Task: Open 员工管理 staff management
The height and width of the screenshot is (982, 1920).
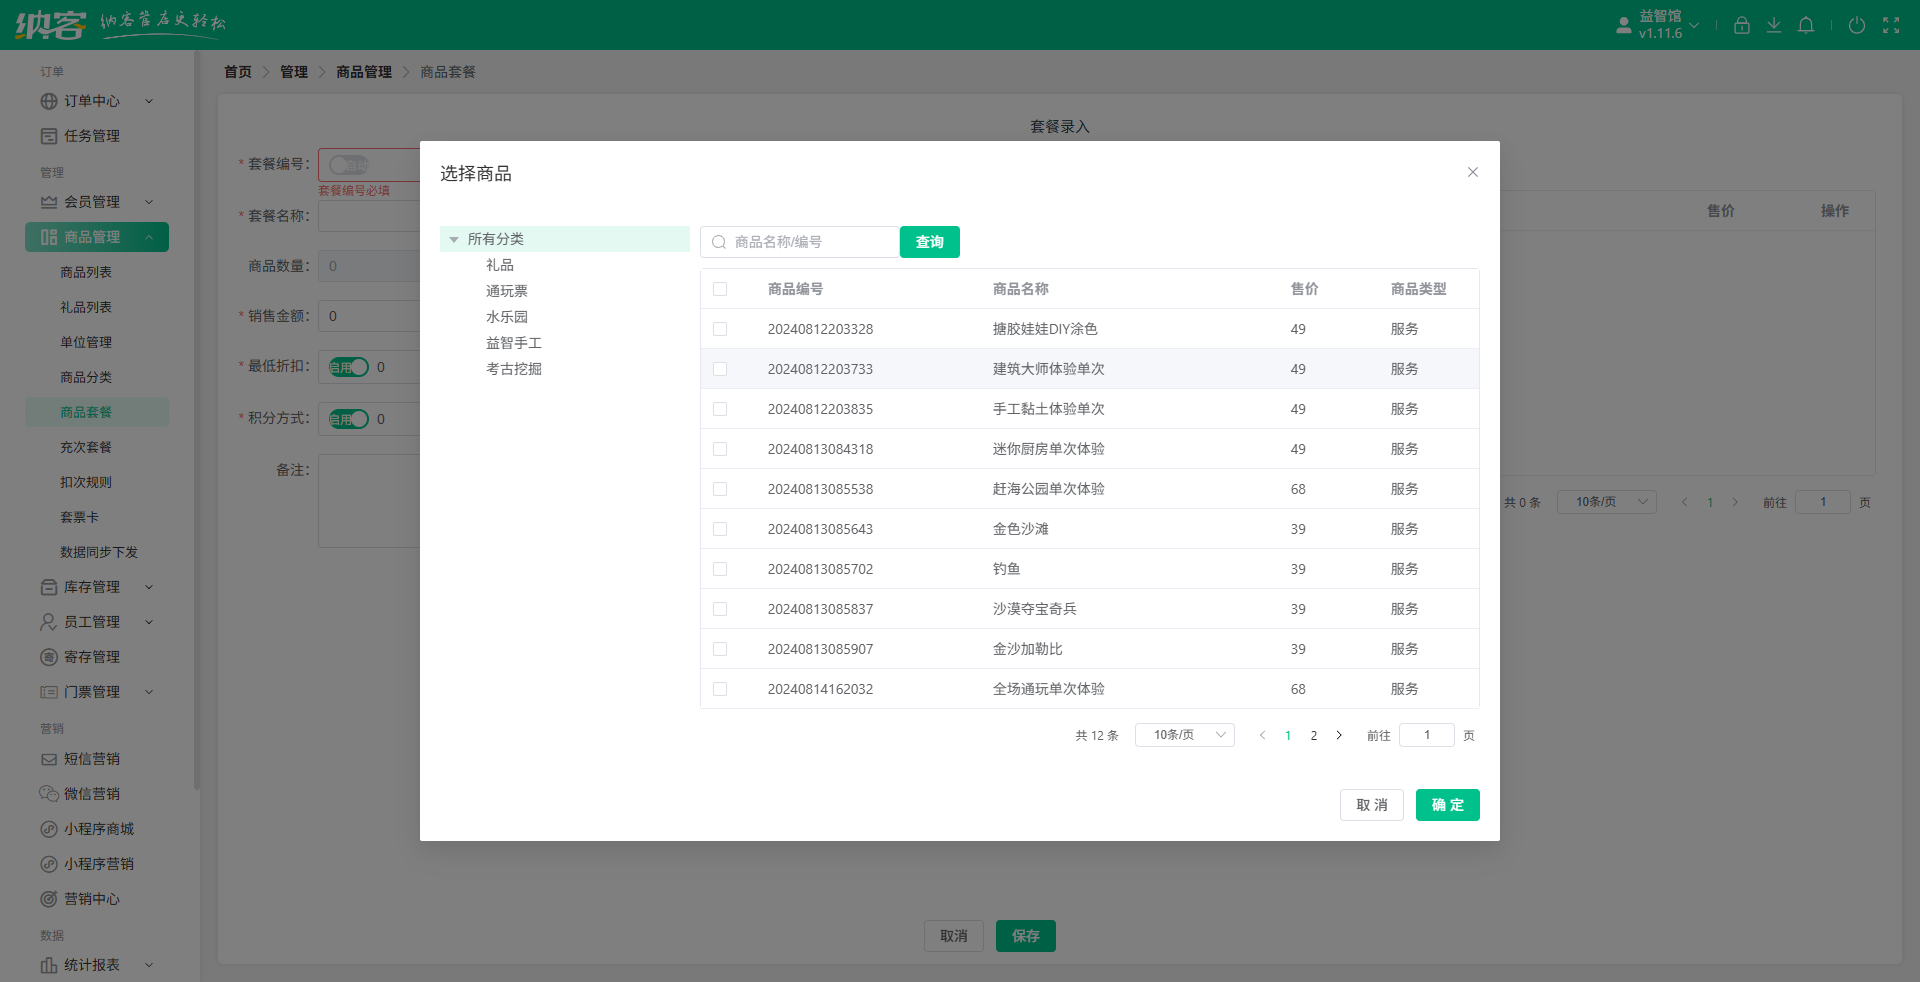Action: 90,622
